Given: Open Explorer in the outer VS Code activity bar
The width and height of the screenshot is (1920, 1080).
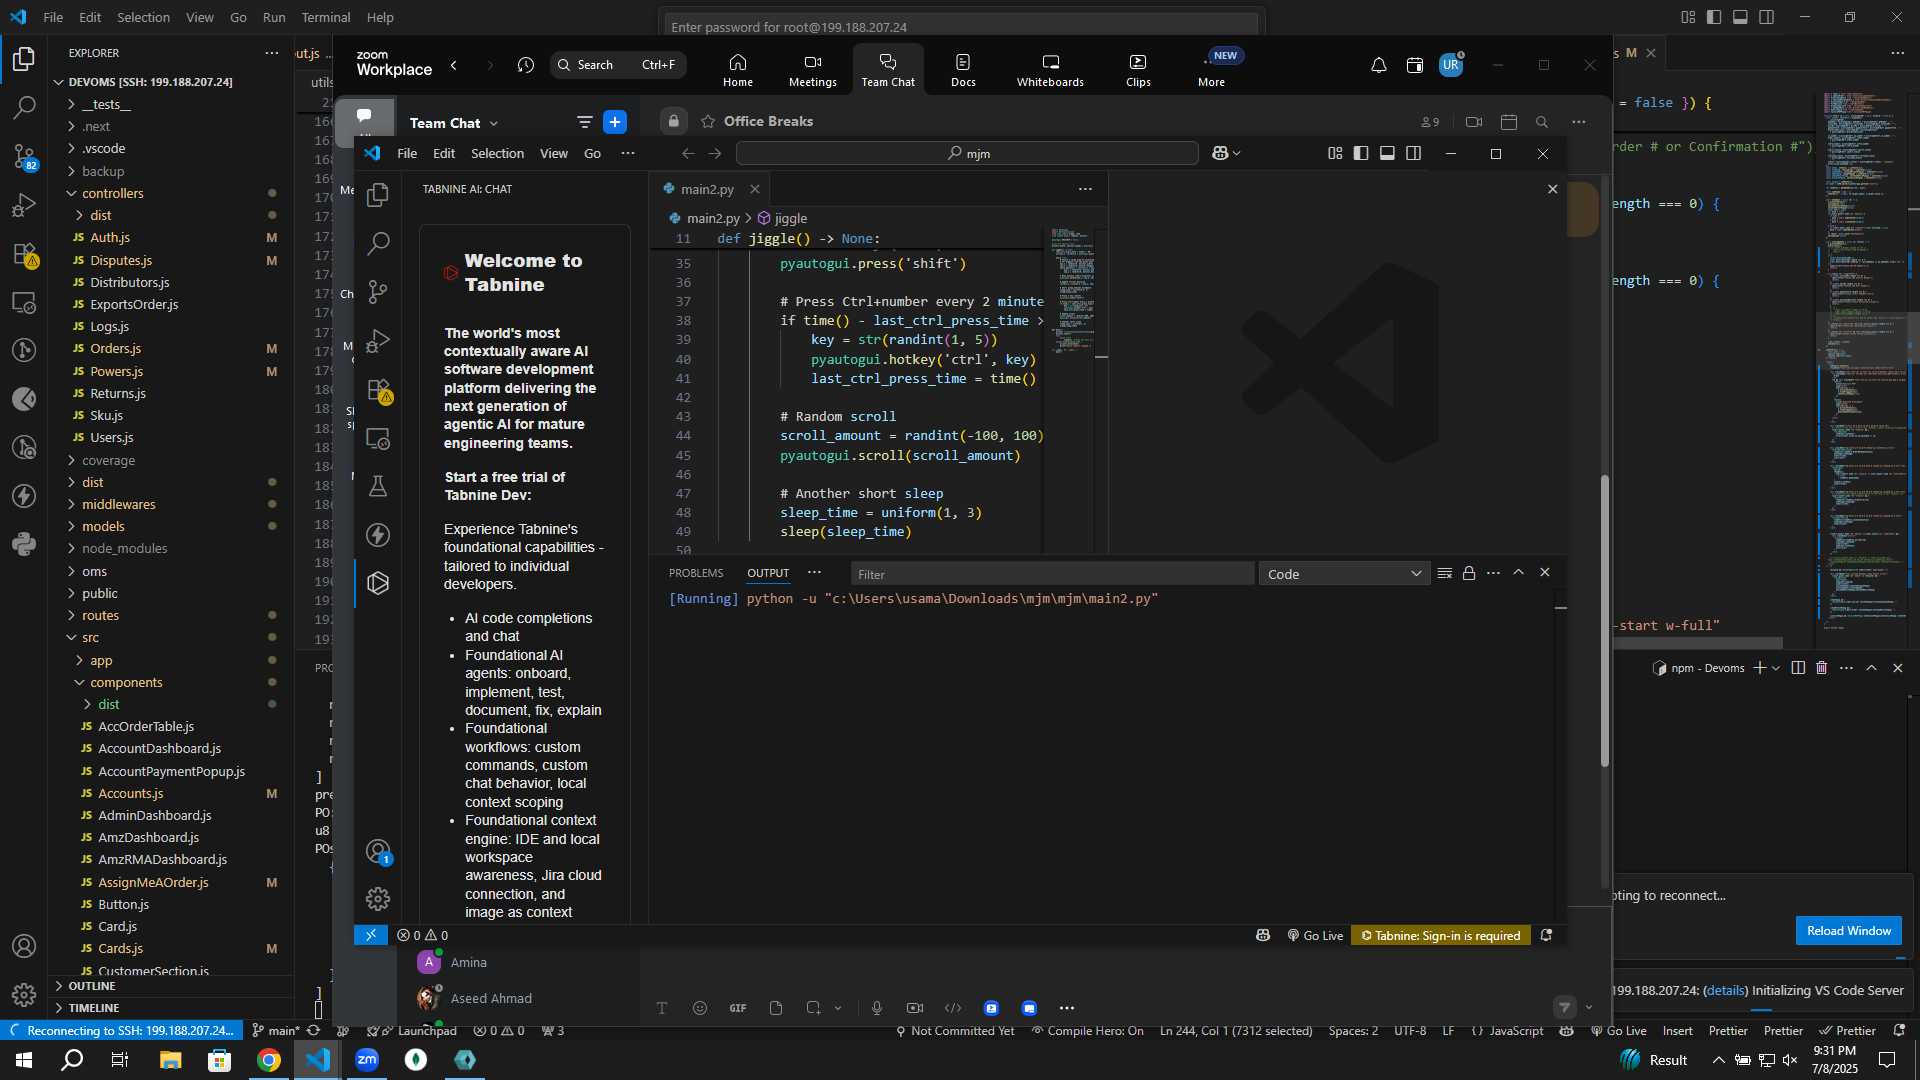Looking at the screenshot, I should [24, 60].
